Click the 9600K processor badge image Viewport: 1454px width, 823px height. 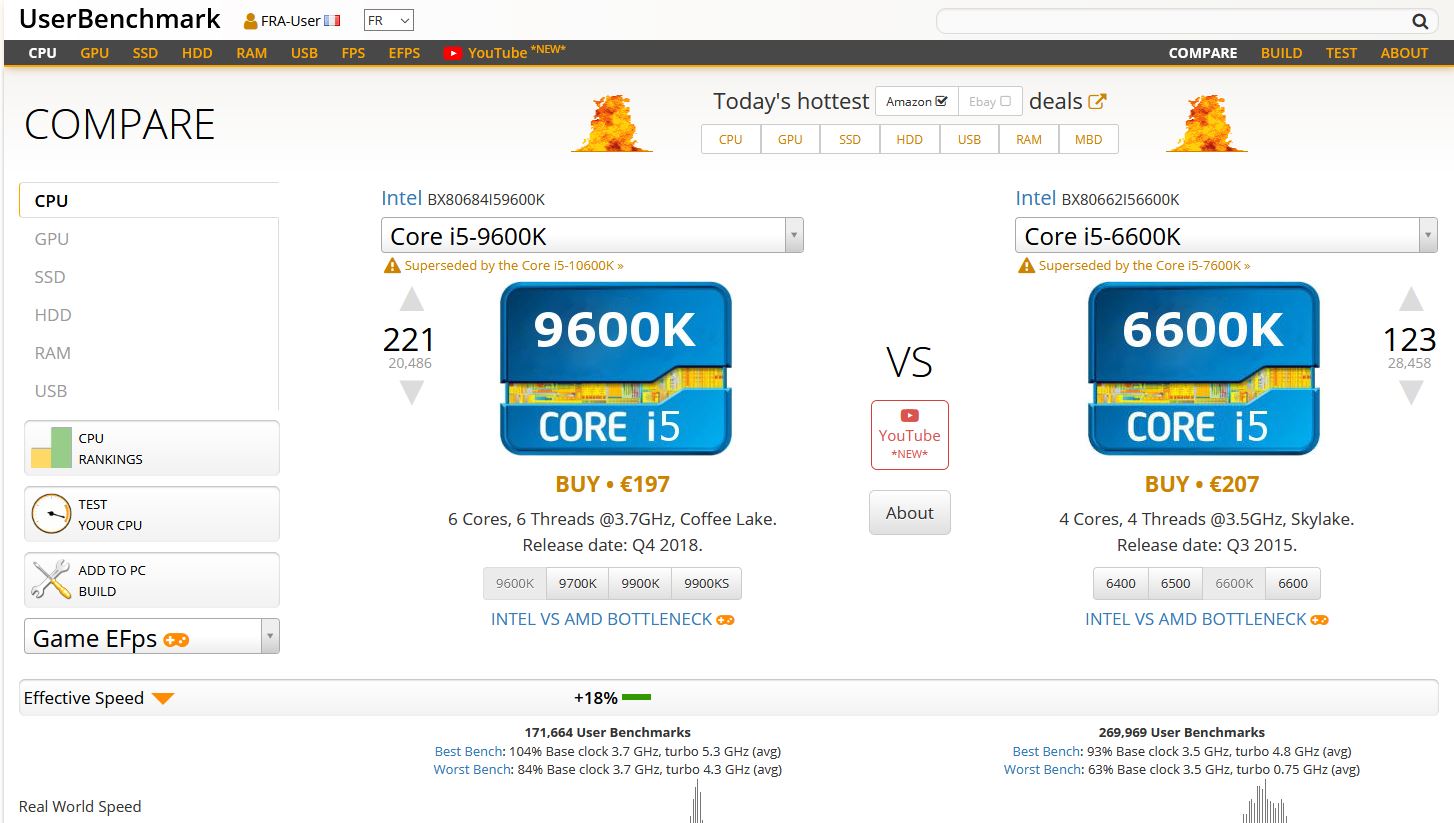(x=615, y=368)
